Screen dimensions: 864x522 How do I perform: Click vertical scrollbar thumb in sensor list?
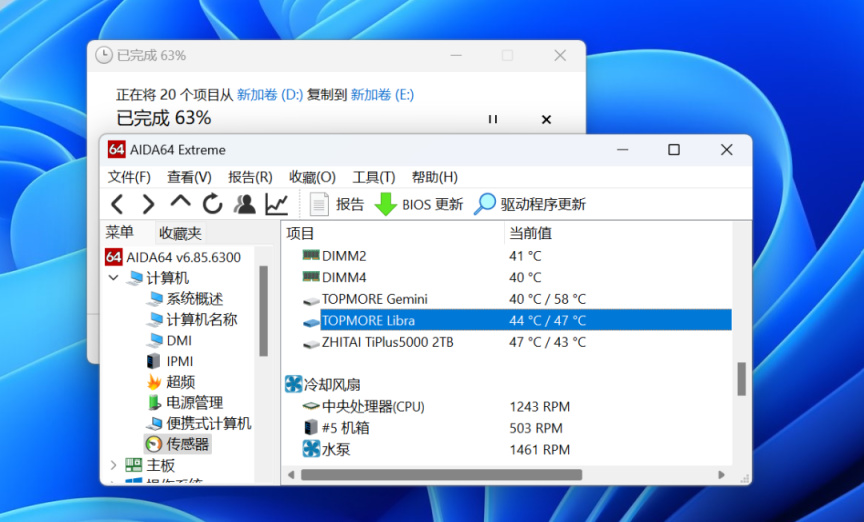tap(742, 379)
